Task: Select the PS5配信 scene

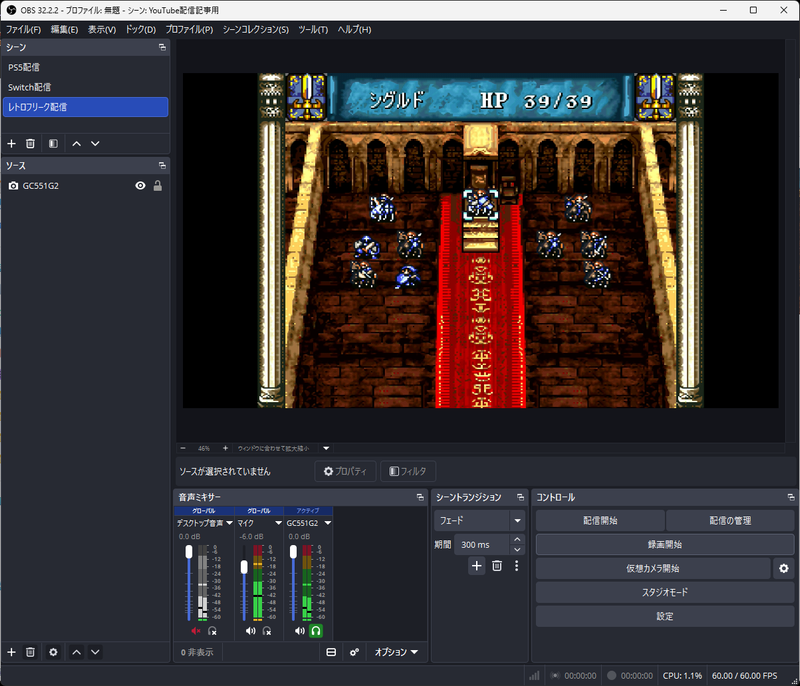Action: click(x=86, y=67)
